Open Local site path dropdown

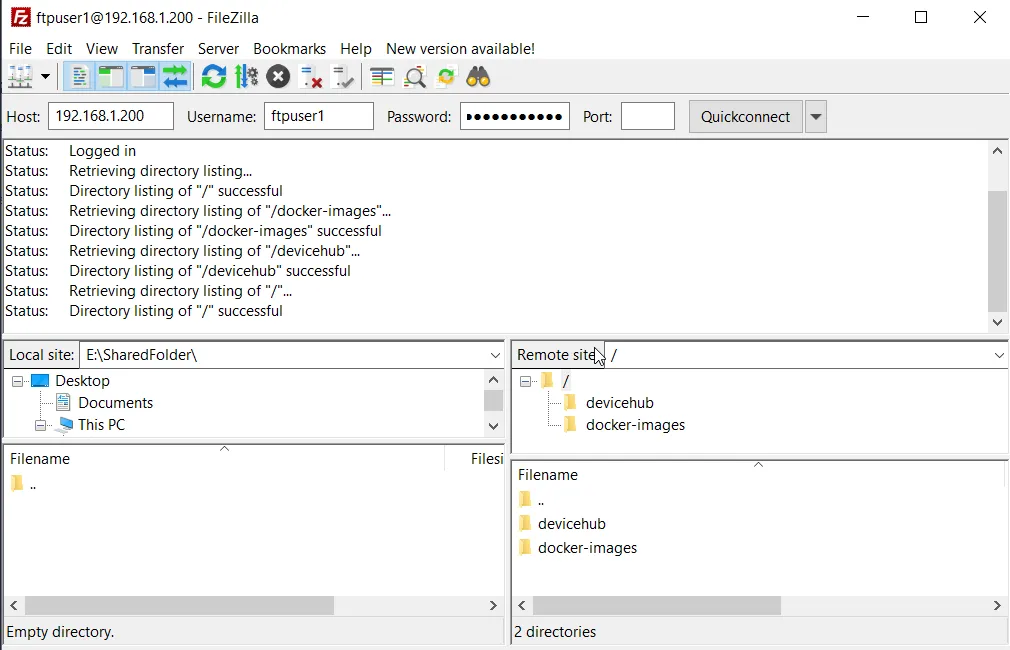pos(495,355)
